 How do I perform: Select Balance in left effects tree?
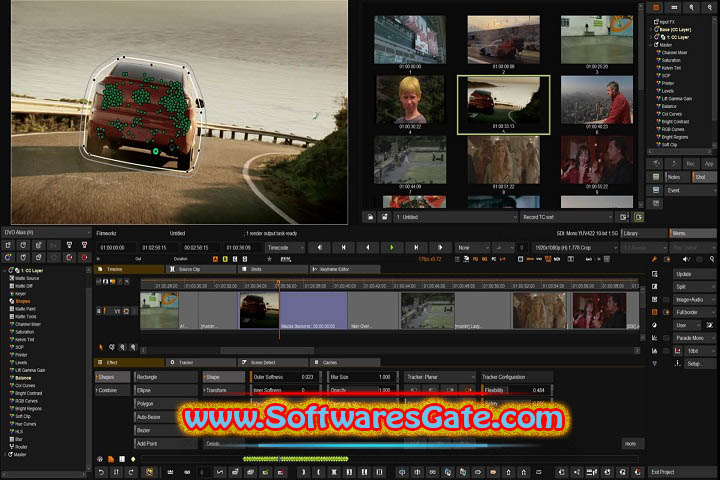(22, 378)
